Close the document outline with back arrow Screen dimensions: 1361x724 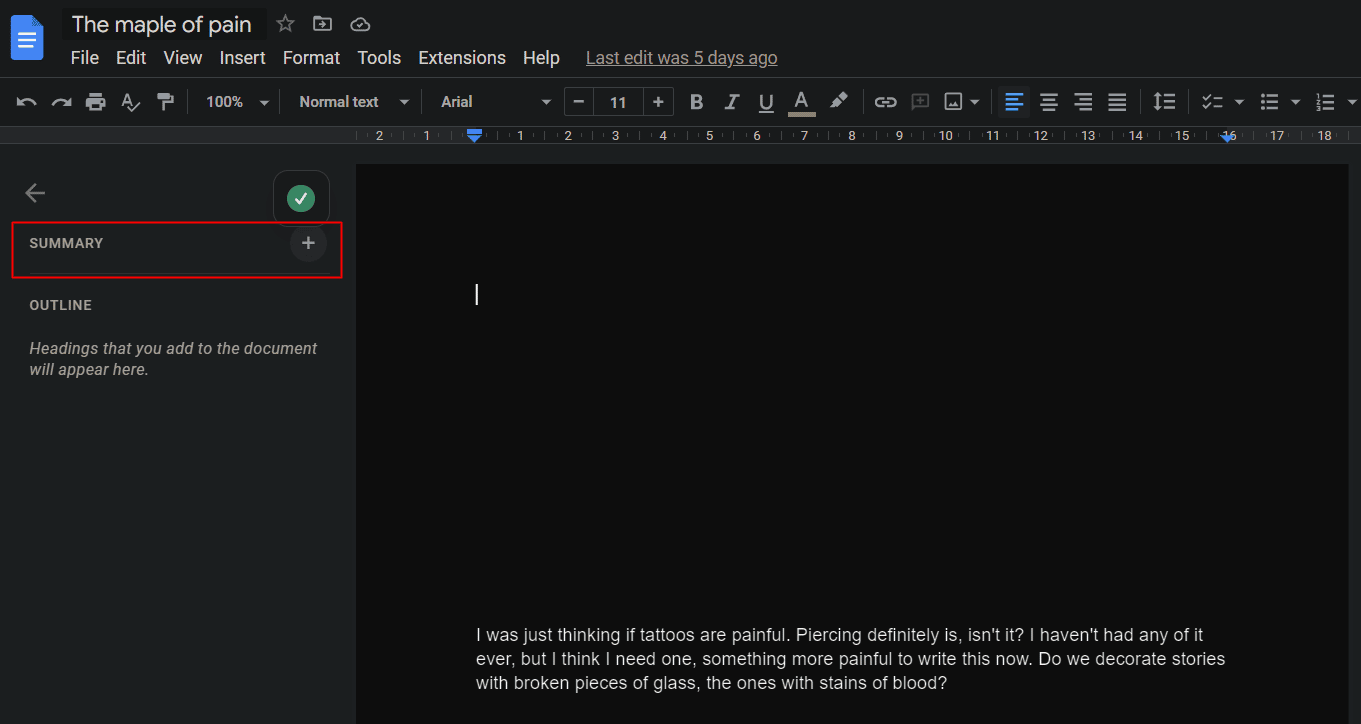[35, 193]
